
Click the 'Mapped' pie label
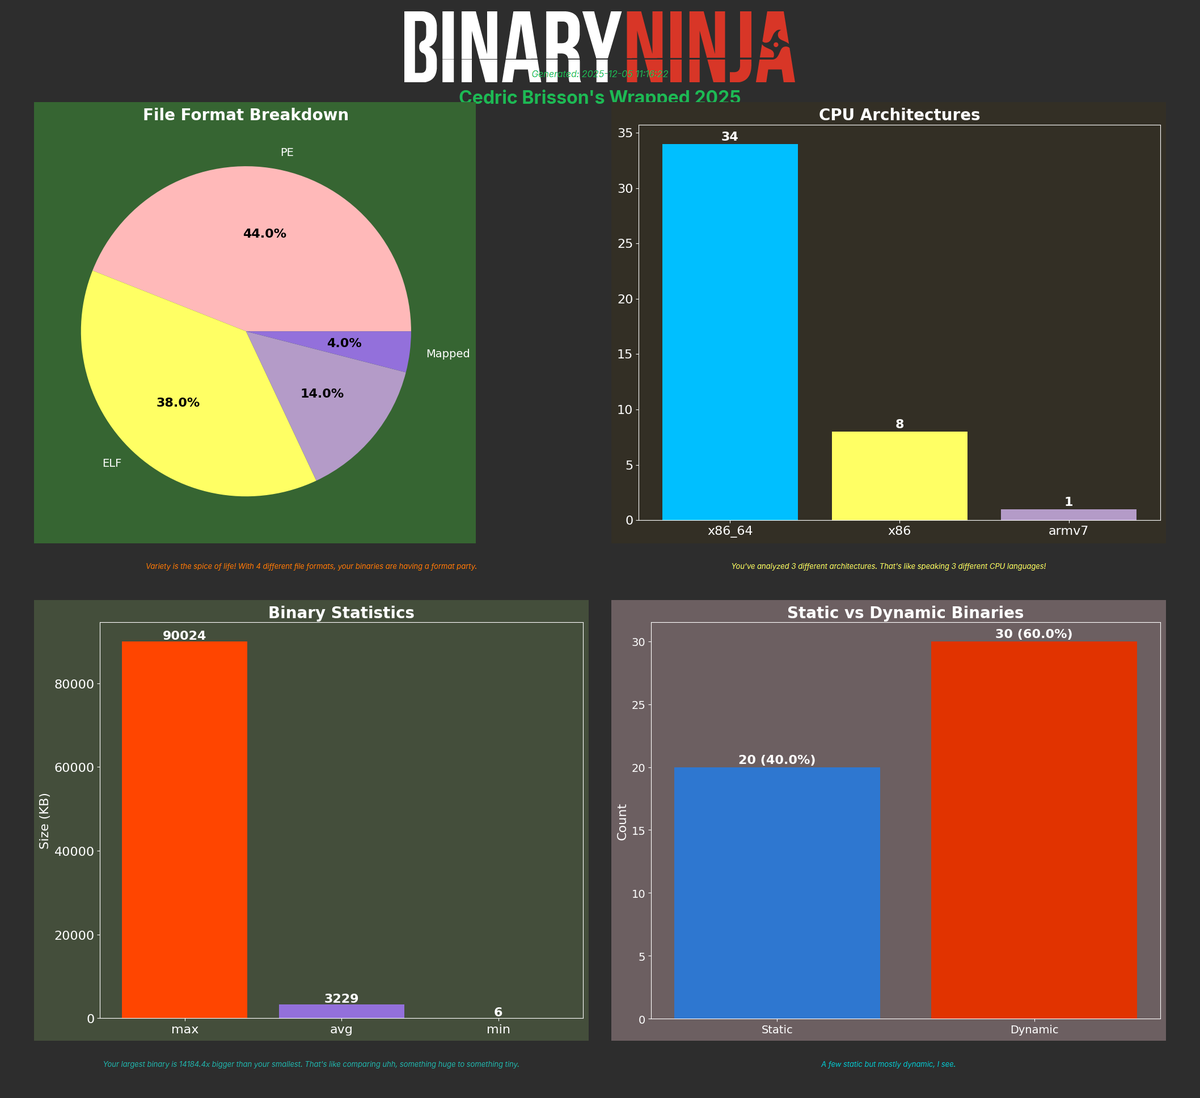(x=448, y=354)
